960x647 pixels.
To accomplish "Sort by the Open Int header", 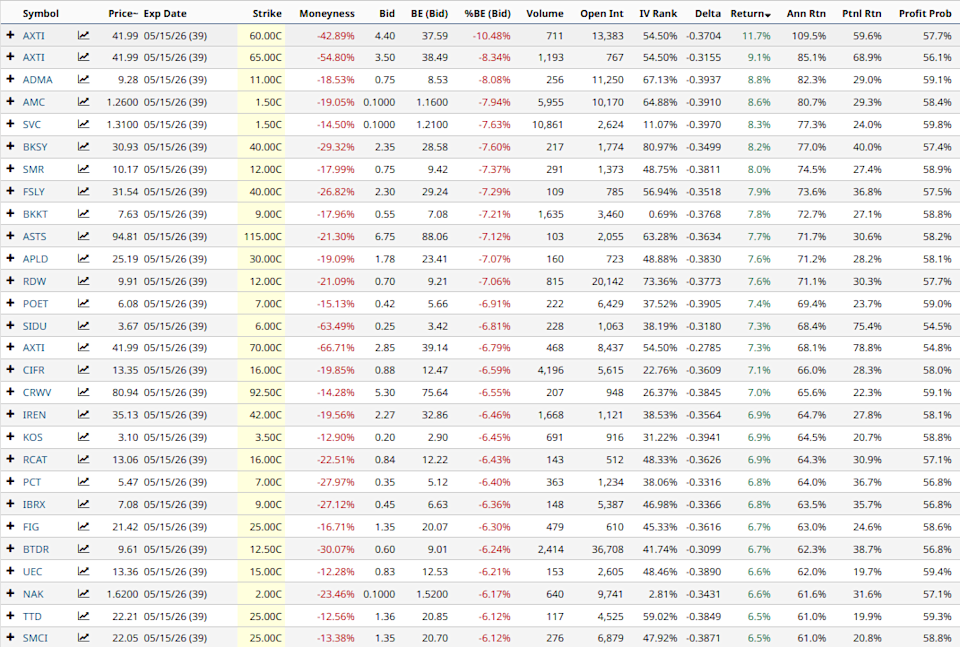I will (602, 14).
